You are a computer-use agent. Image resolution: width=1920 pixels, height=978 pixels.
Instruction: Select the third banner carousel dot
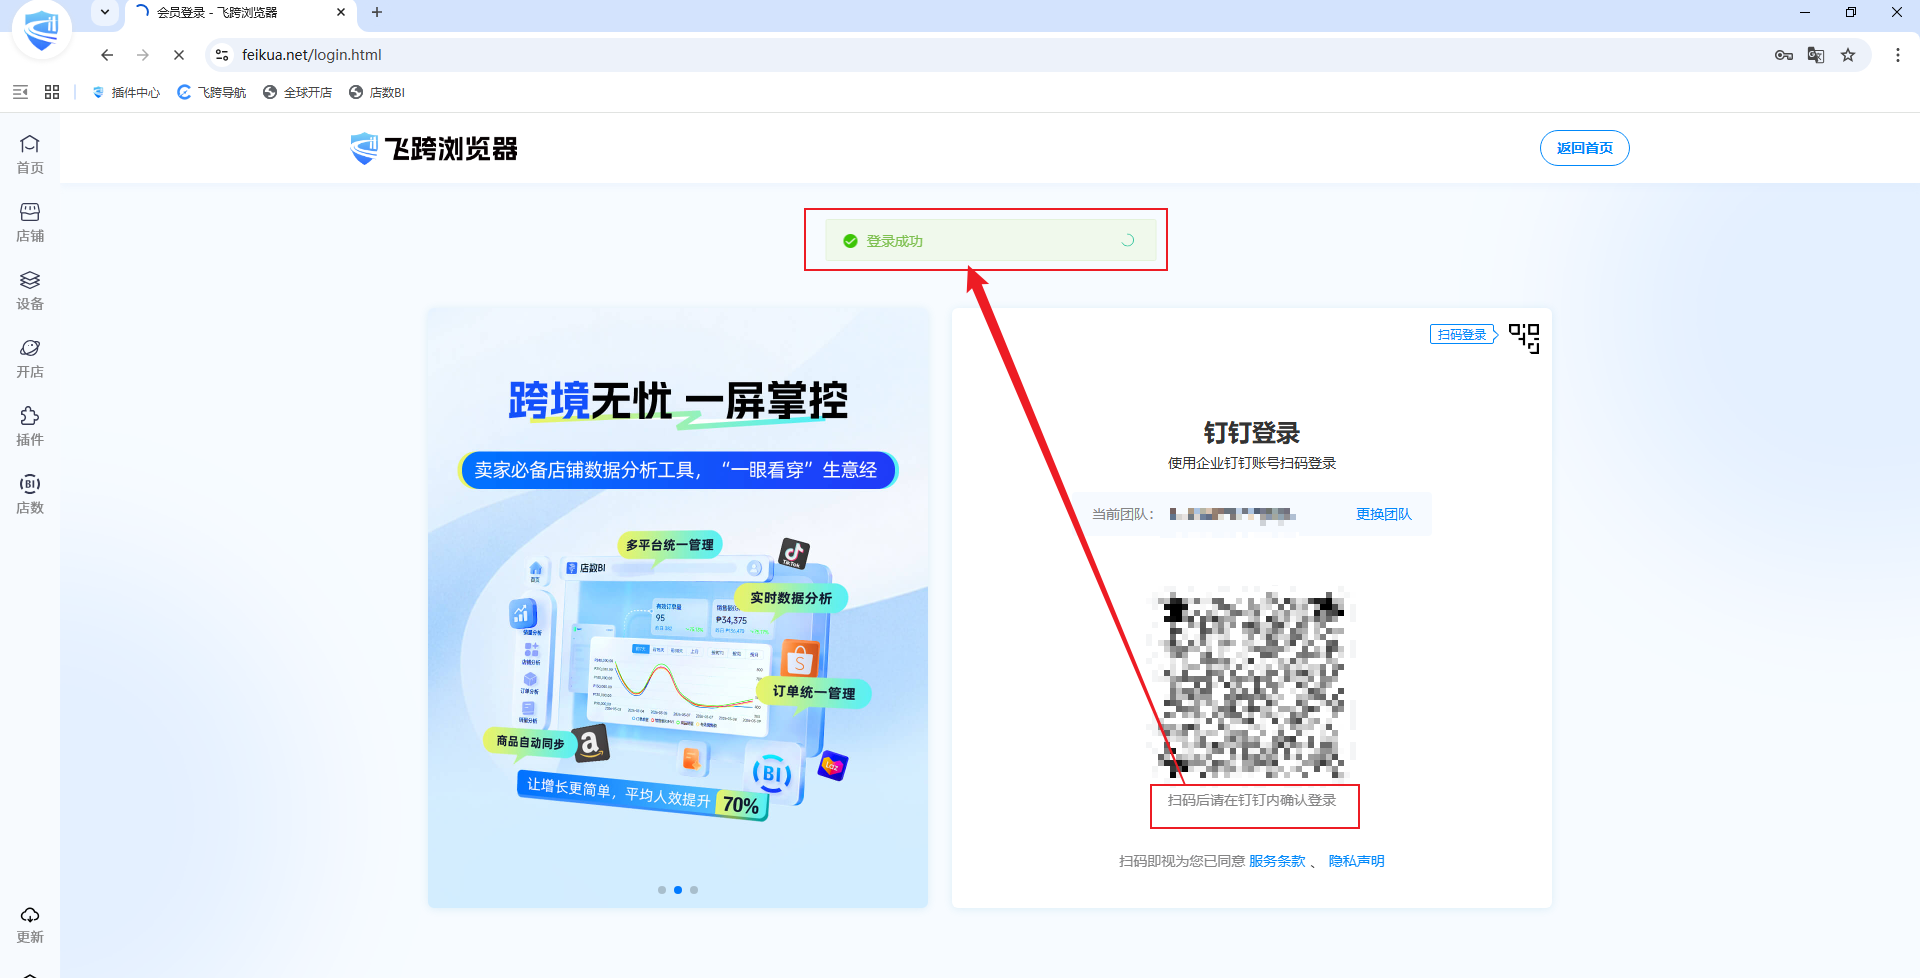click(x=694, y=890)
